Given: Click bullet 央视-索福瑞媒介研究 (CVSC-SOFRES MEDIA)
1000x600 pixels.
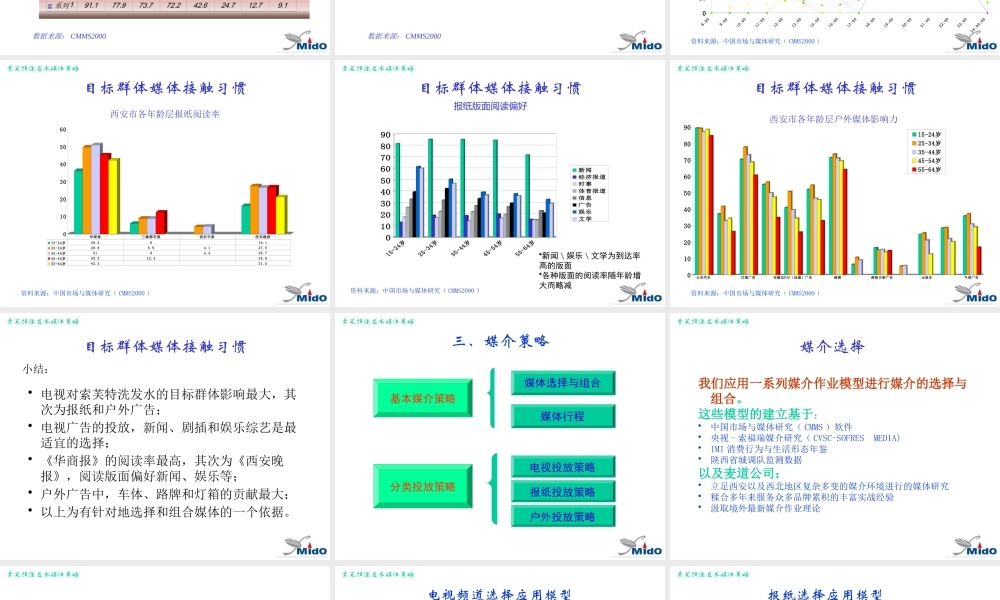Looking at the screenshot, I should click(x=799, y=438).
